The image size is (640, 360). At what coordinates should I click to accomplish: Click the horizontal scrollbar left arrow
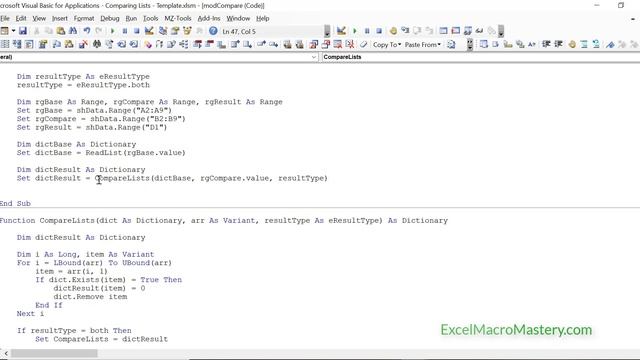coord(6,353)
